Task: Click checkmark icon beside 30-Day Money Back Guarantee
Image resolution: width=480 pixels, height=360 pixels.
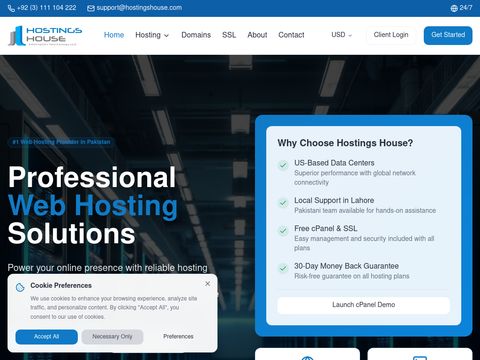Action: [283, 268]
